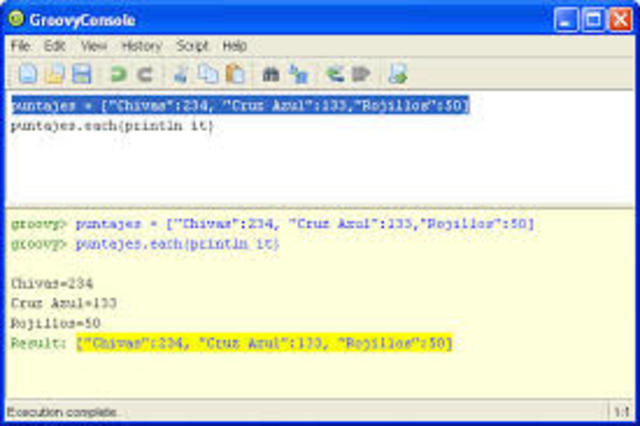The width and height of the screenshot is (640, 426).
Task: Click the Chivas=234 output line
Action: point(52,284)
